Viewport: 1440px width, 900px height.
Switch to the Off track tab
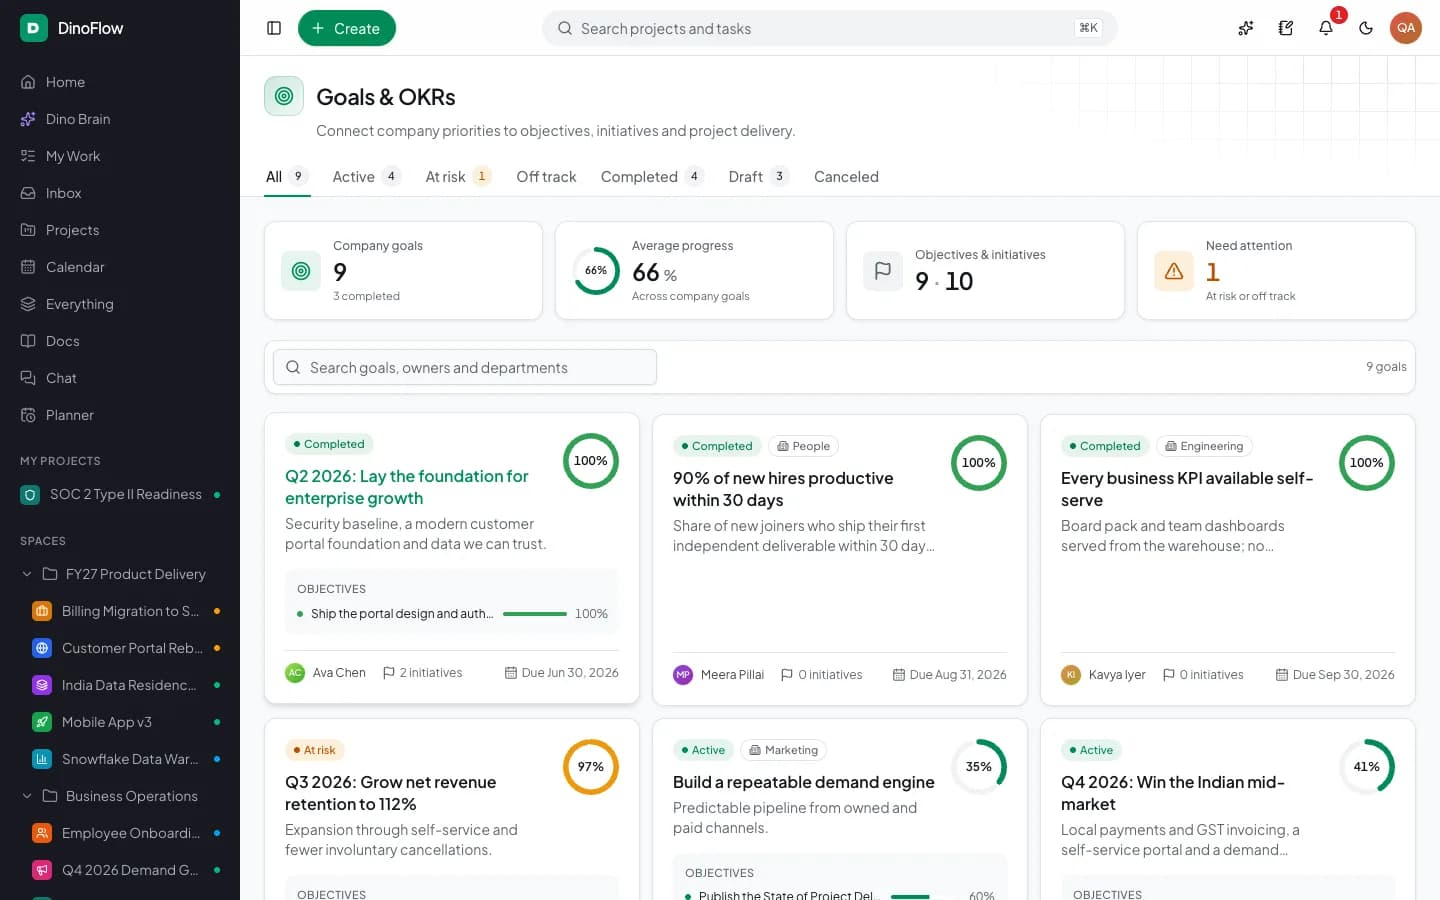pyautogui.click(x=546, y=177)
